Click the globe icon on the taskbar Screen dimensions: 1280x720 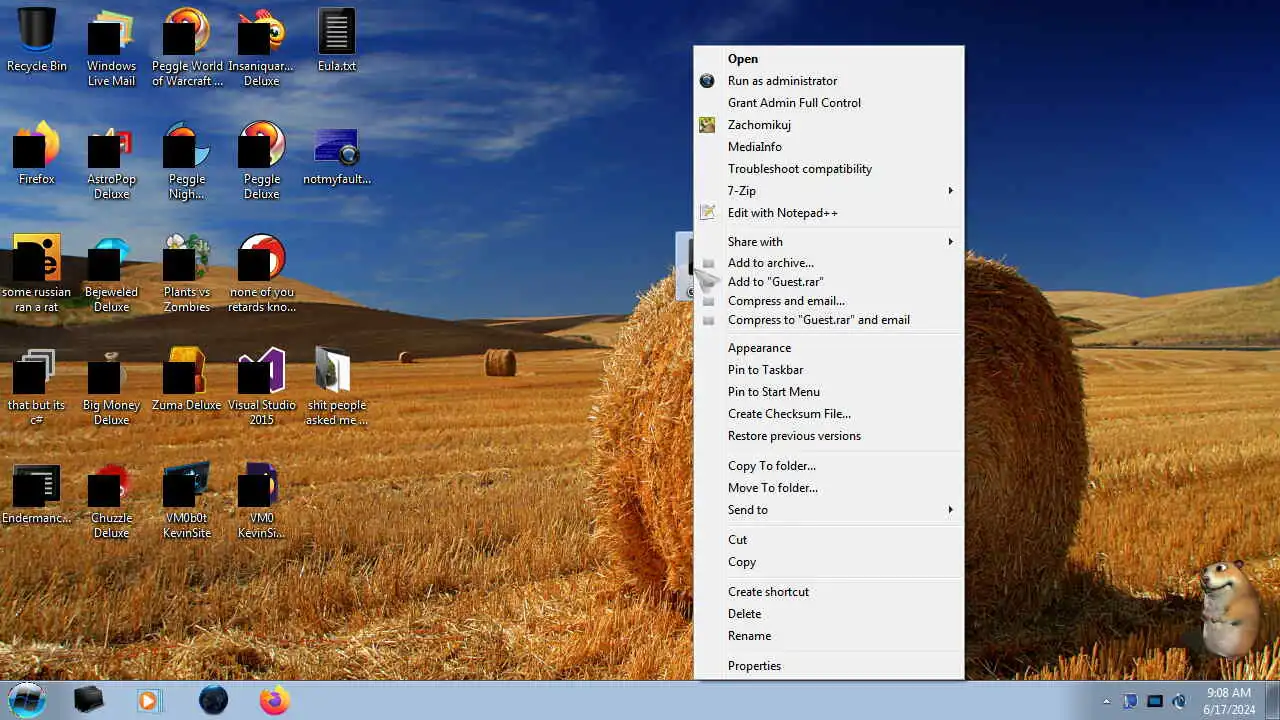[213, 700]
